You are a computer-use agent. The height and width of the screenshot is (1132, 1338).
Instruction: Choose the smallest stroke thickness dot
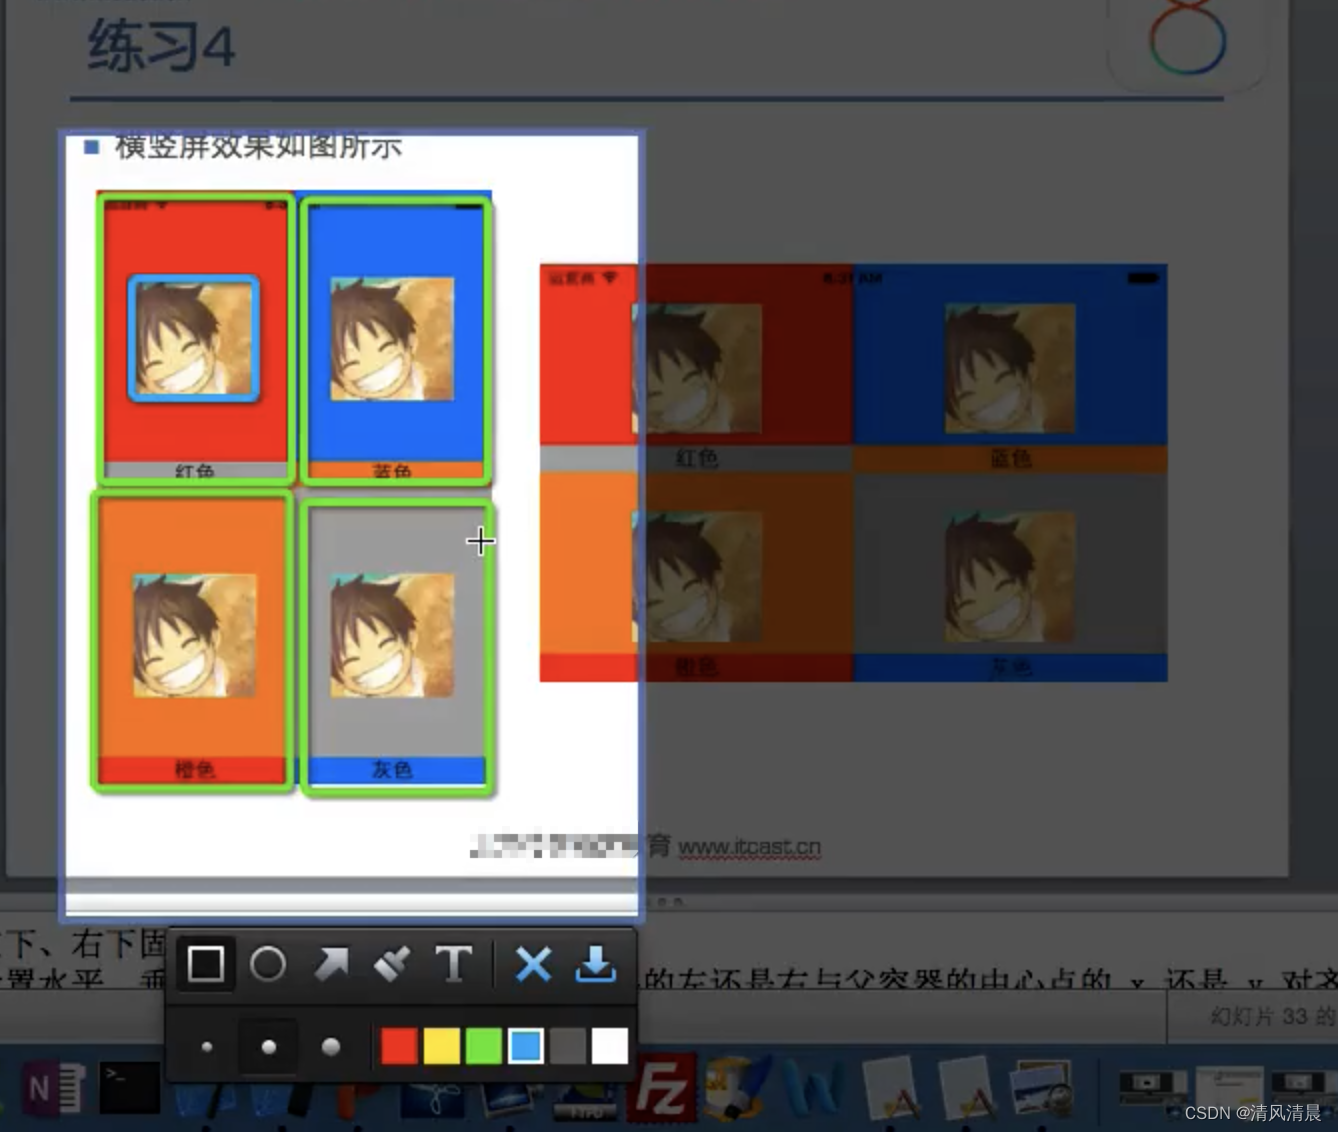coord(207,1047)
